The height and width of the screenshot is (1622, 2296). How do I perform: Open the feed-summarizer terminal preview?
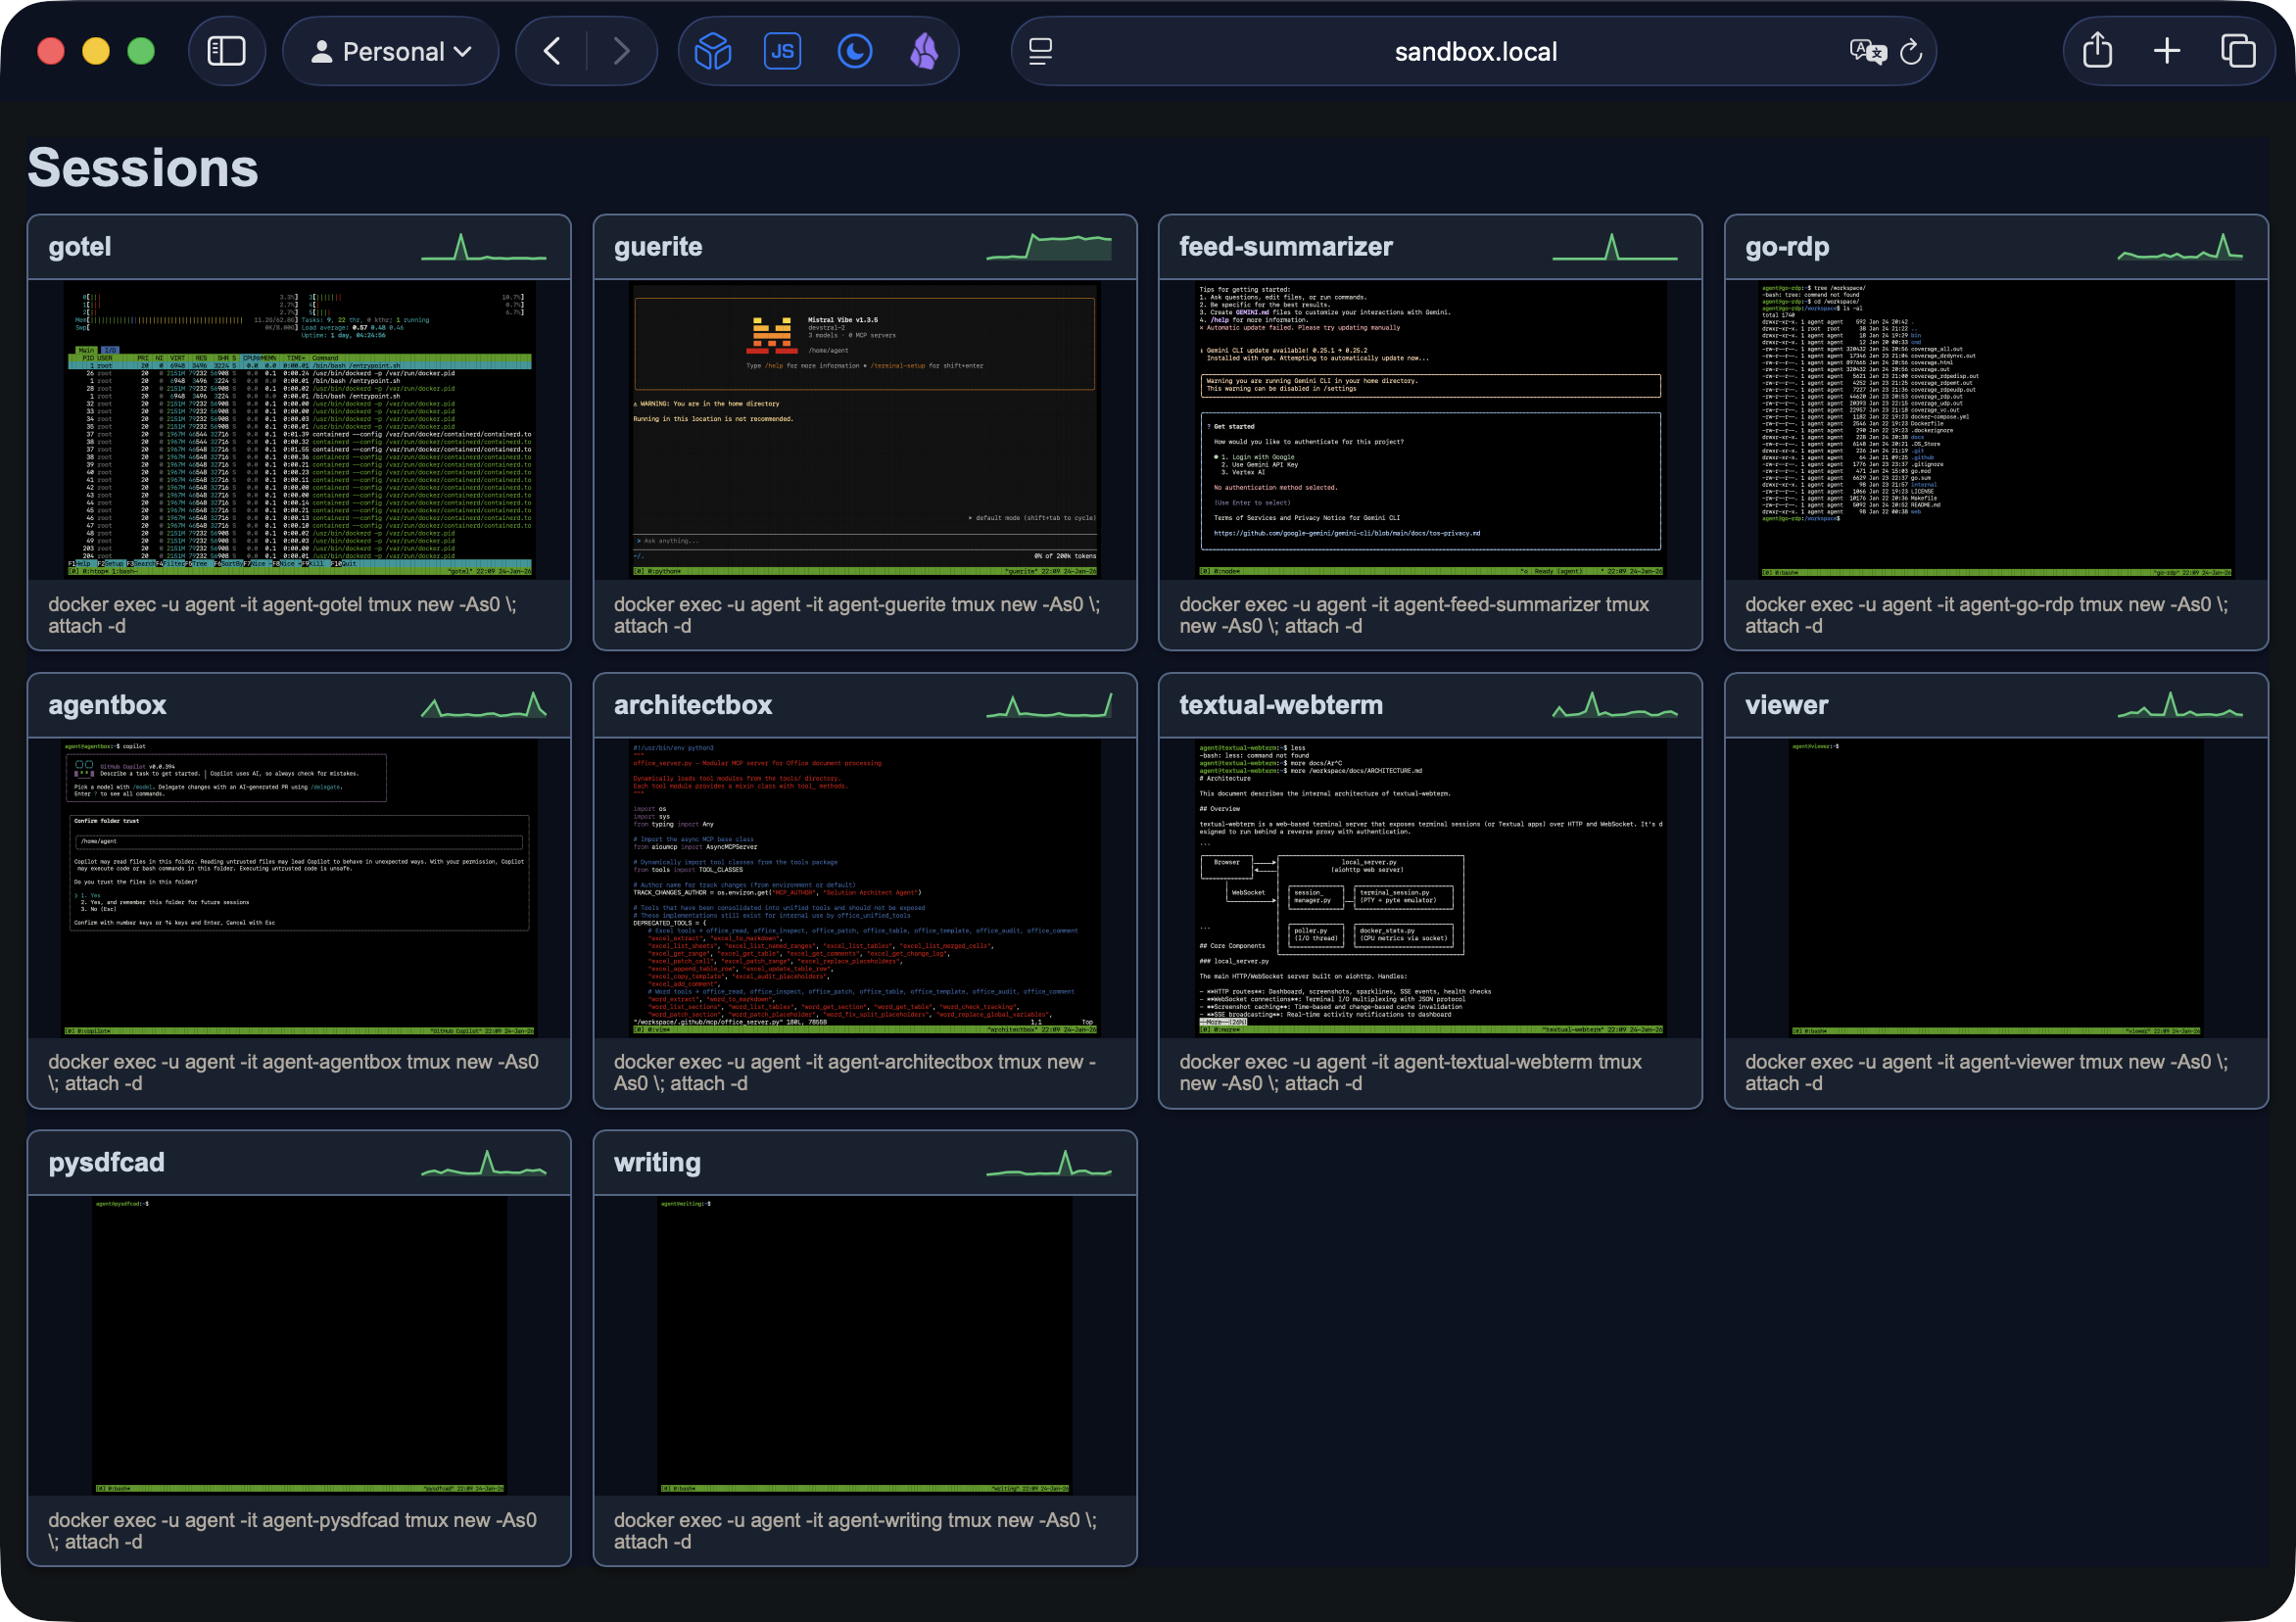click(1430, 429)
